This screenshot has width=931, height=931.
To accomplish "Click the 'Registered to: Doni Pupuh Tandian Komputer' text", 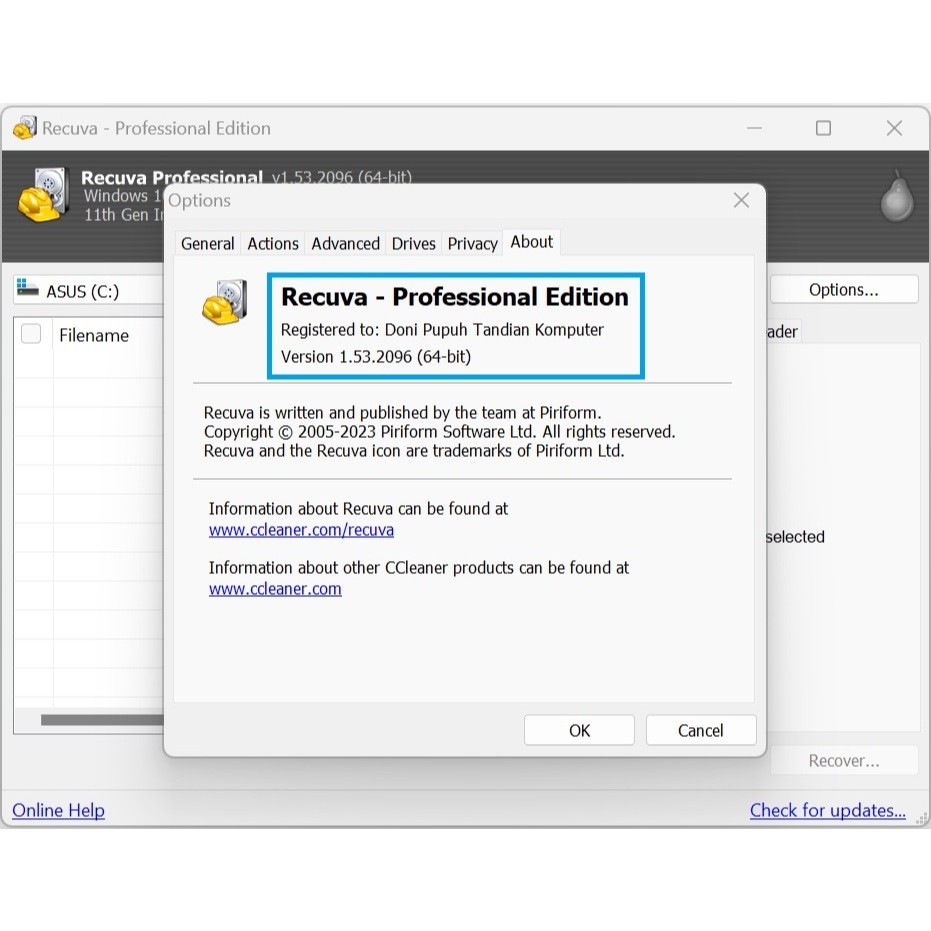I will coord(442,330).
